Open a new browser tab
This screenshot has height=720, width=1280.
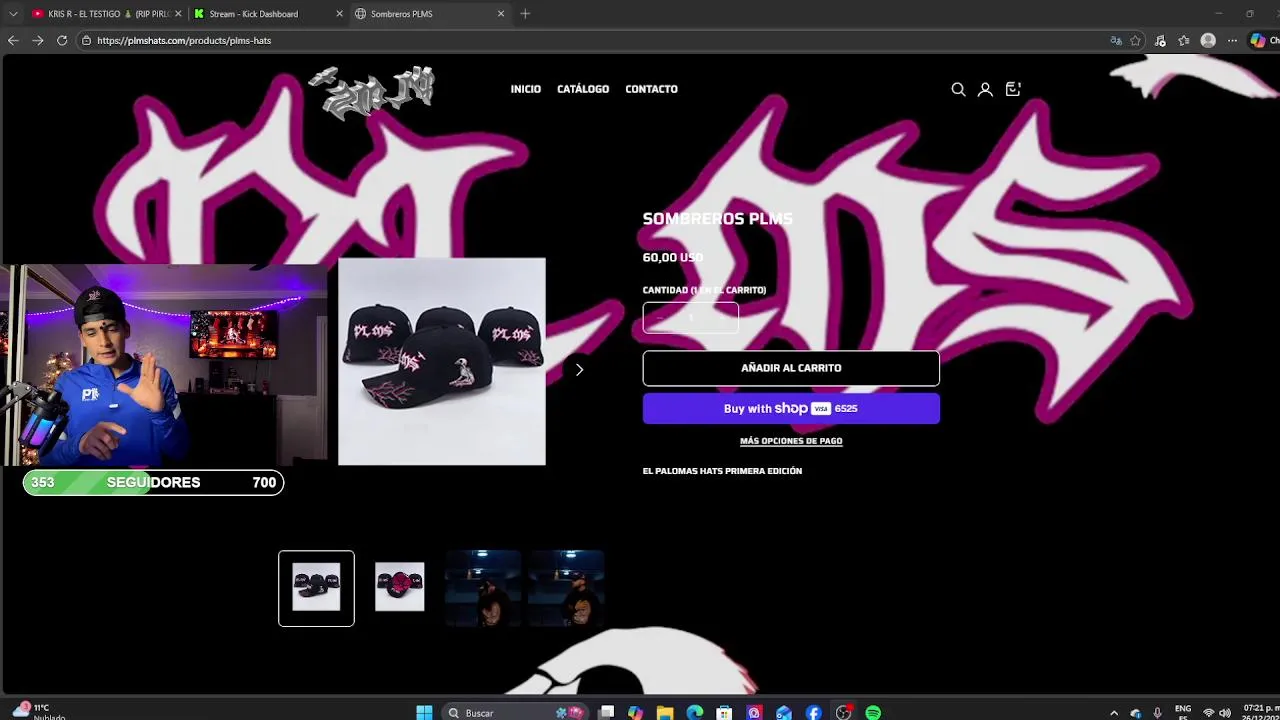click(525, 14)
